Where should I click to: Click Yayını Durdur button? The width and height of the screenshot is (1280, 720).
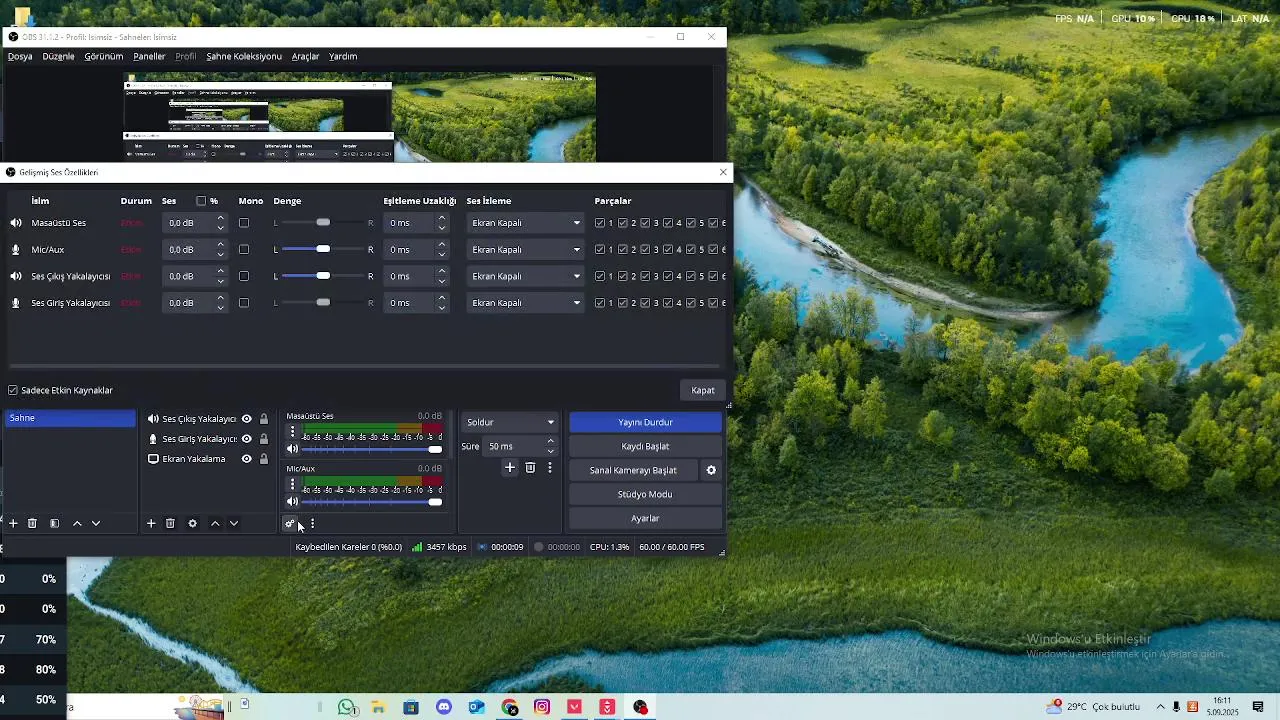point(645,422)
